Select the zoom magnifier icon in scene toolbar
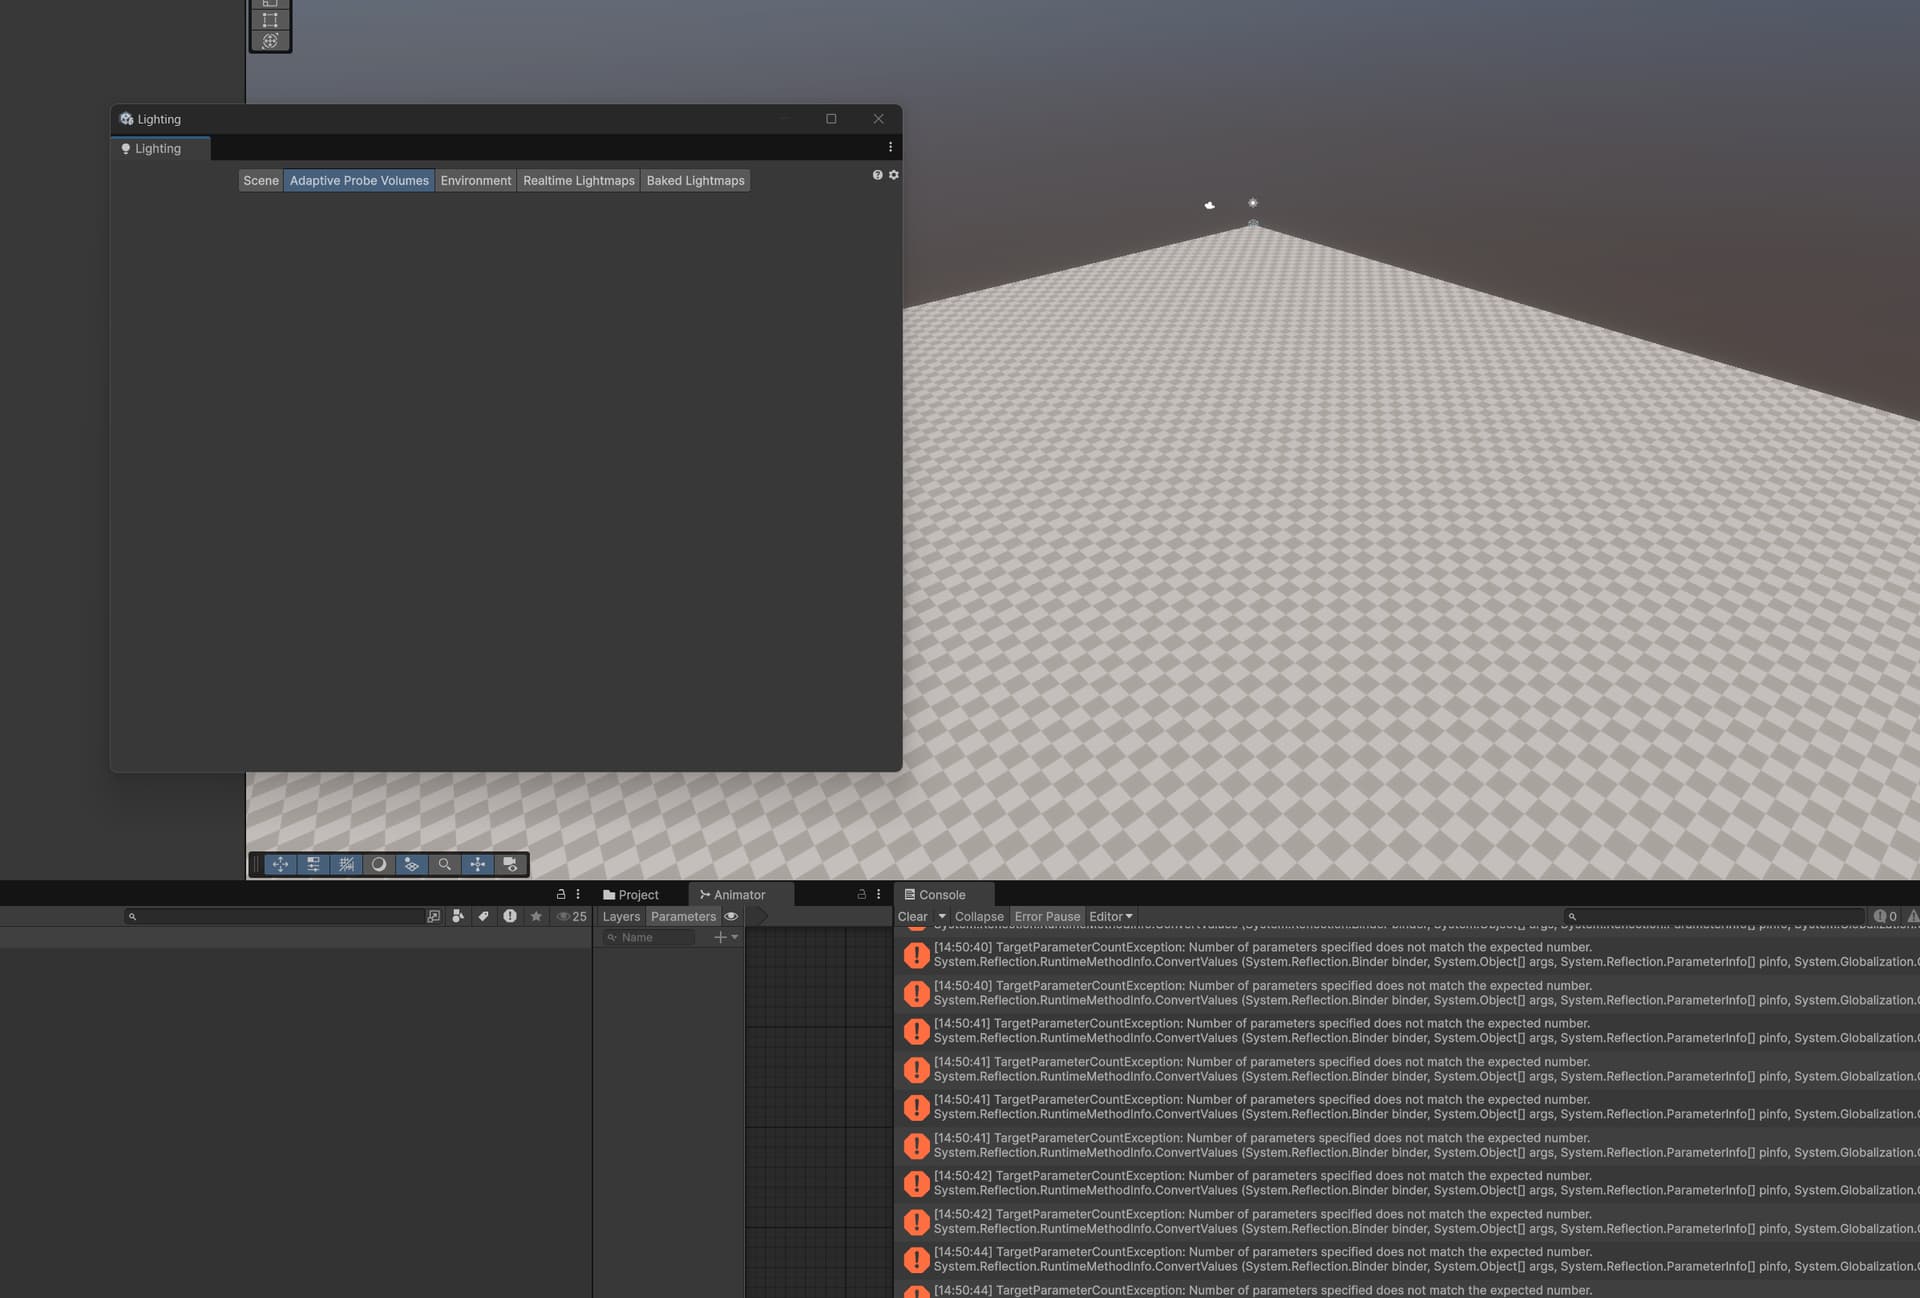This screenshot has height=1298, width=1920. [445, 864]
